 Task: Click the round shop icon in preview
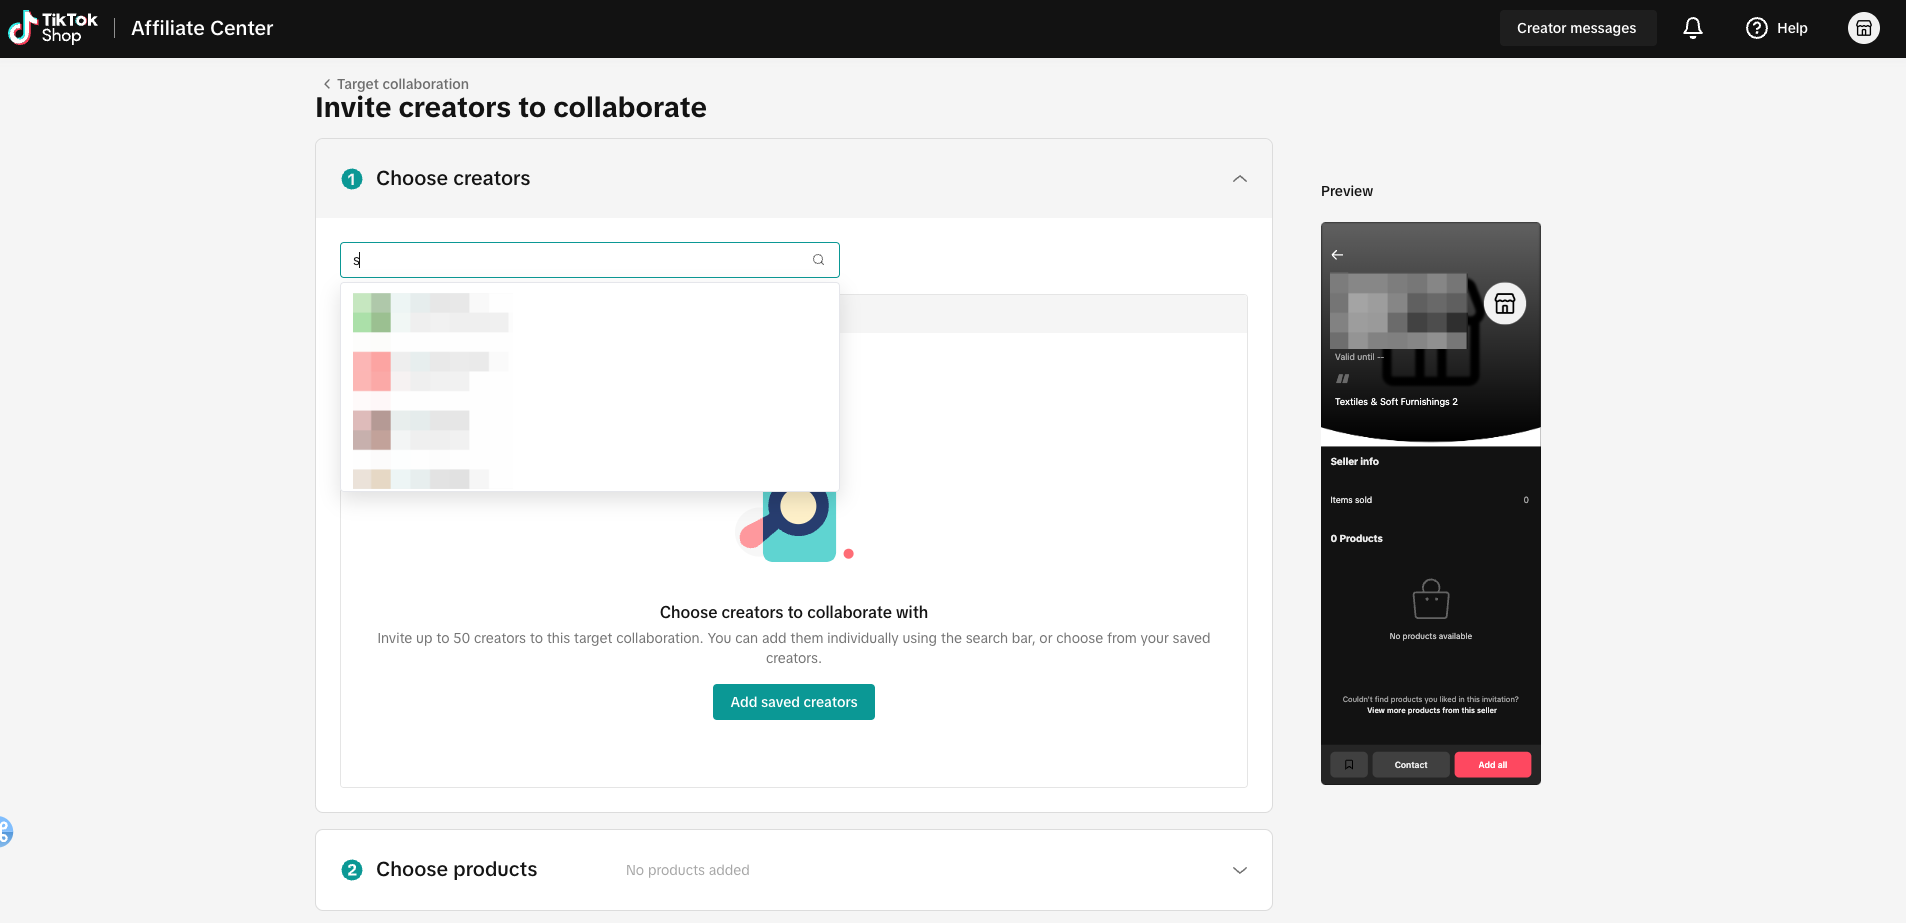click(1505, 303)
